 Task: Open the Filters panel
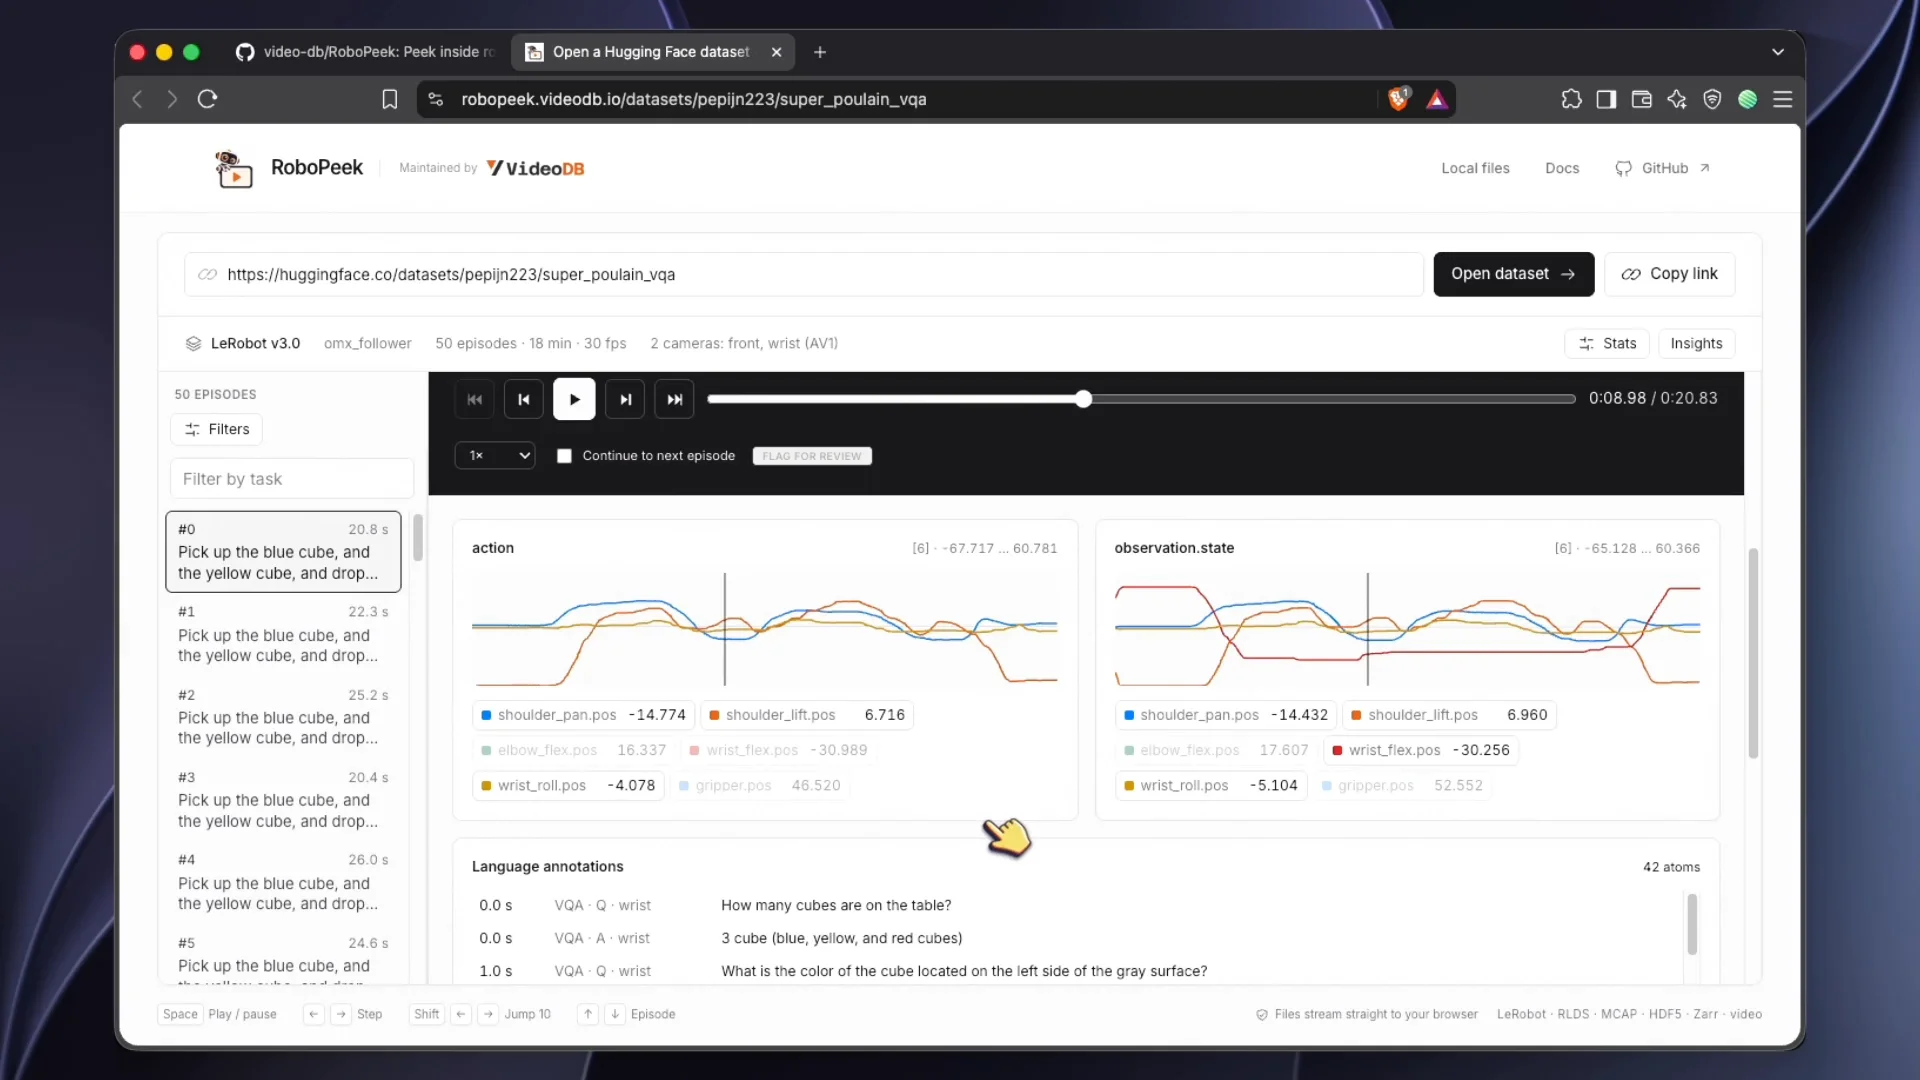[216, 429]
